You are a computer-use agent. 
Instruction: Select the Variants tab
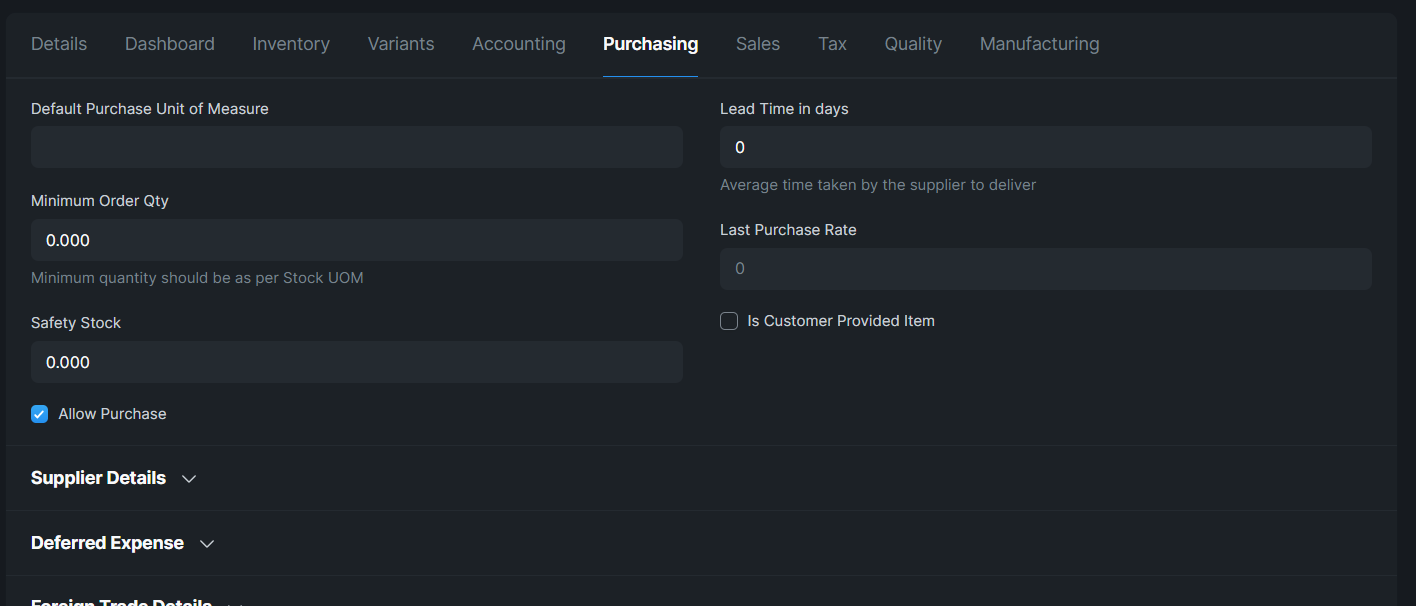point(401,44)
